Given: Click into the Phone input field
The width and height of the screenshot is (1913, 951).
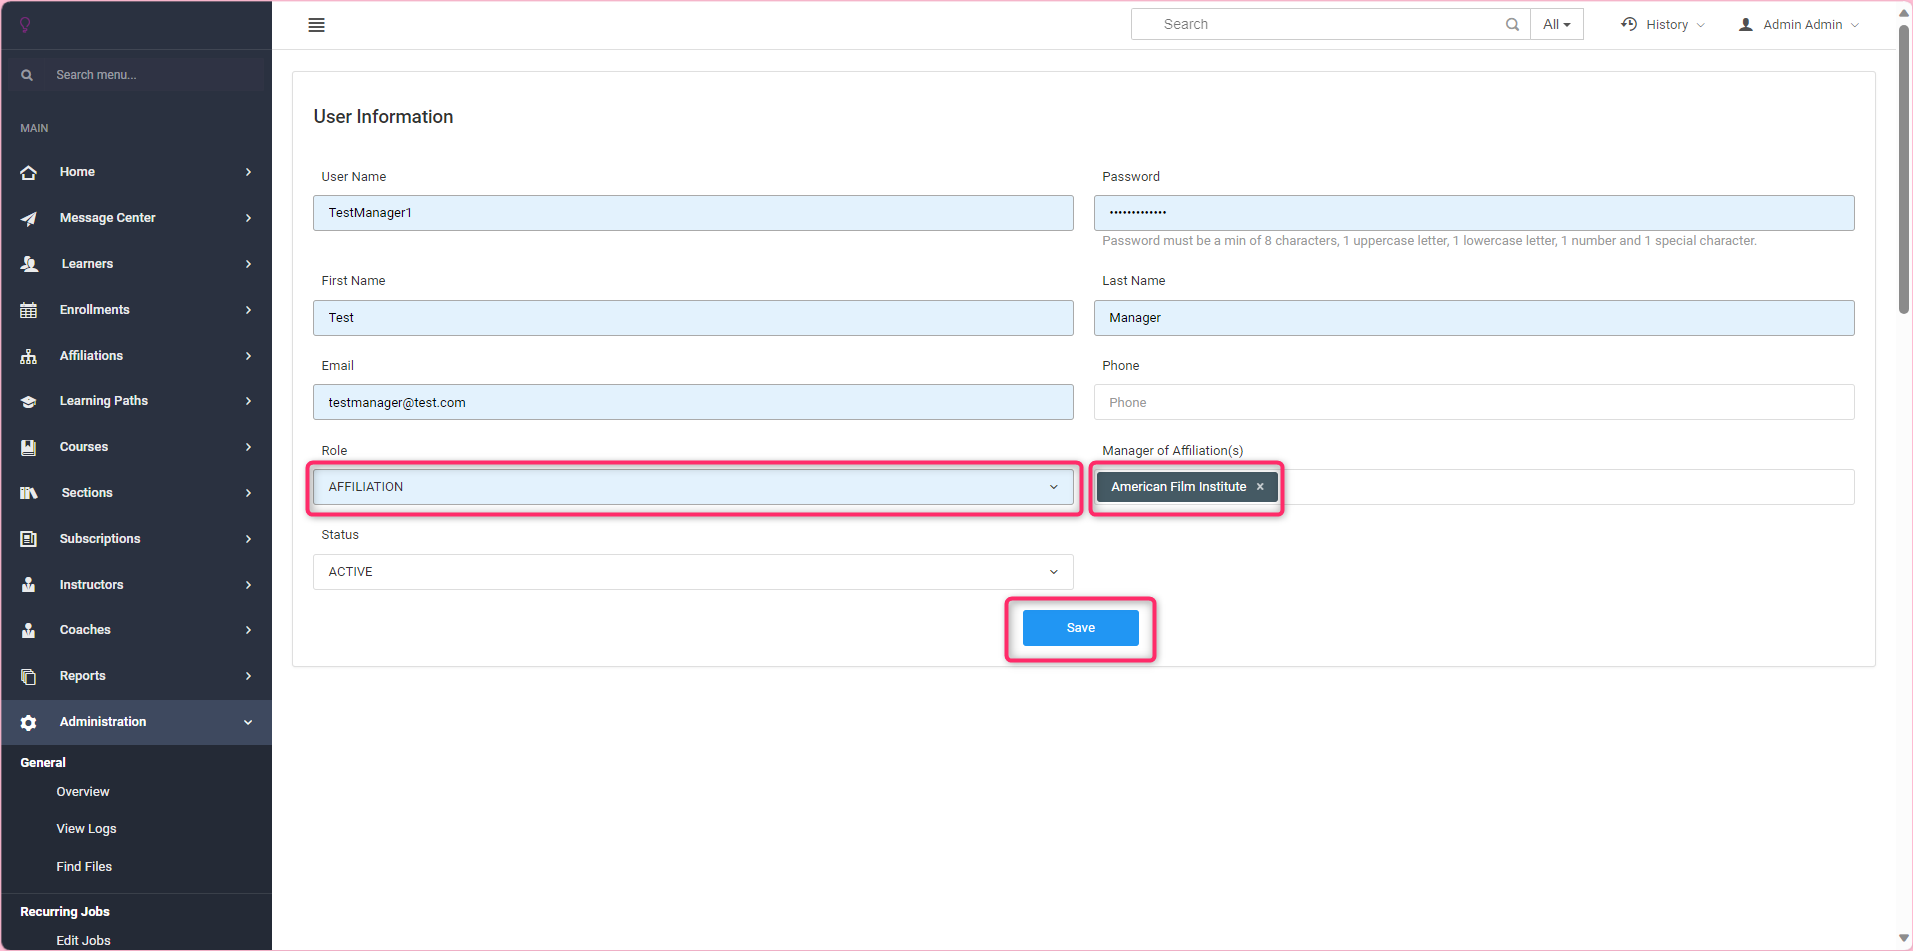Looking at the screenshot, I should point(1473,403).
